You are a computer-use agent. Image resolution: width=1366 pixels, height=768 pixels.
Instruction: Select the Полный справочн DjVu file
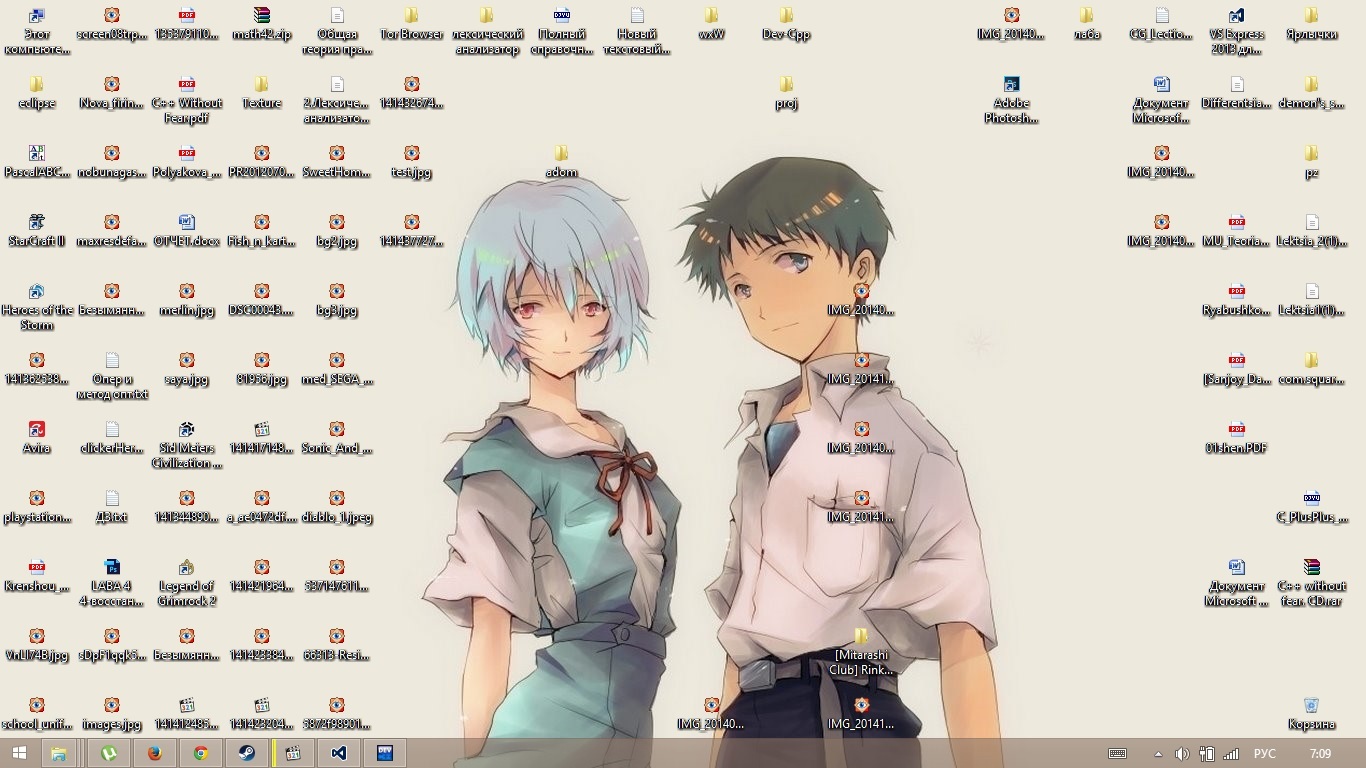tap(561, 31)
